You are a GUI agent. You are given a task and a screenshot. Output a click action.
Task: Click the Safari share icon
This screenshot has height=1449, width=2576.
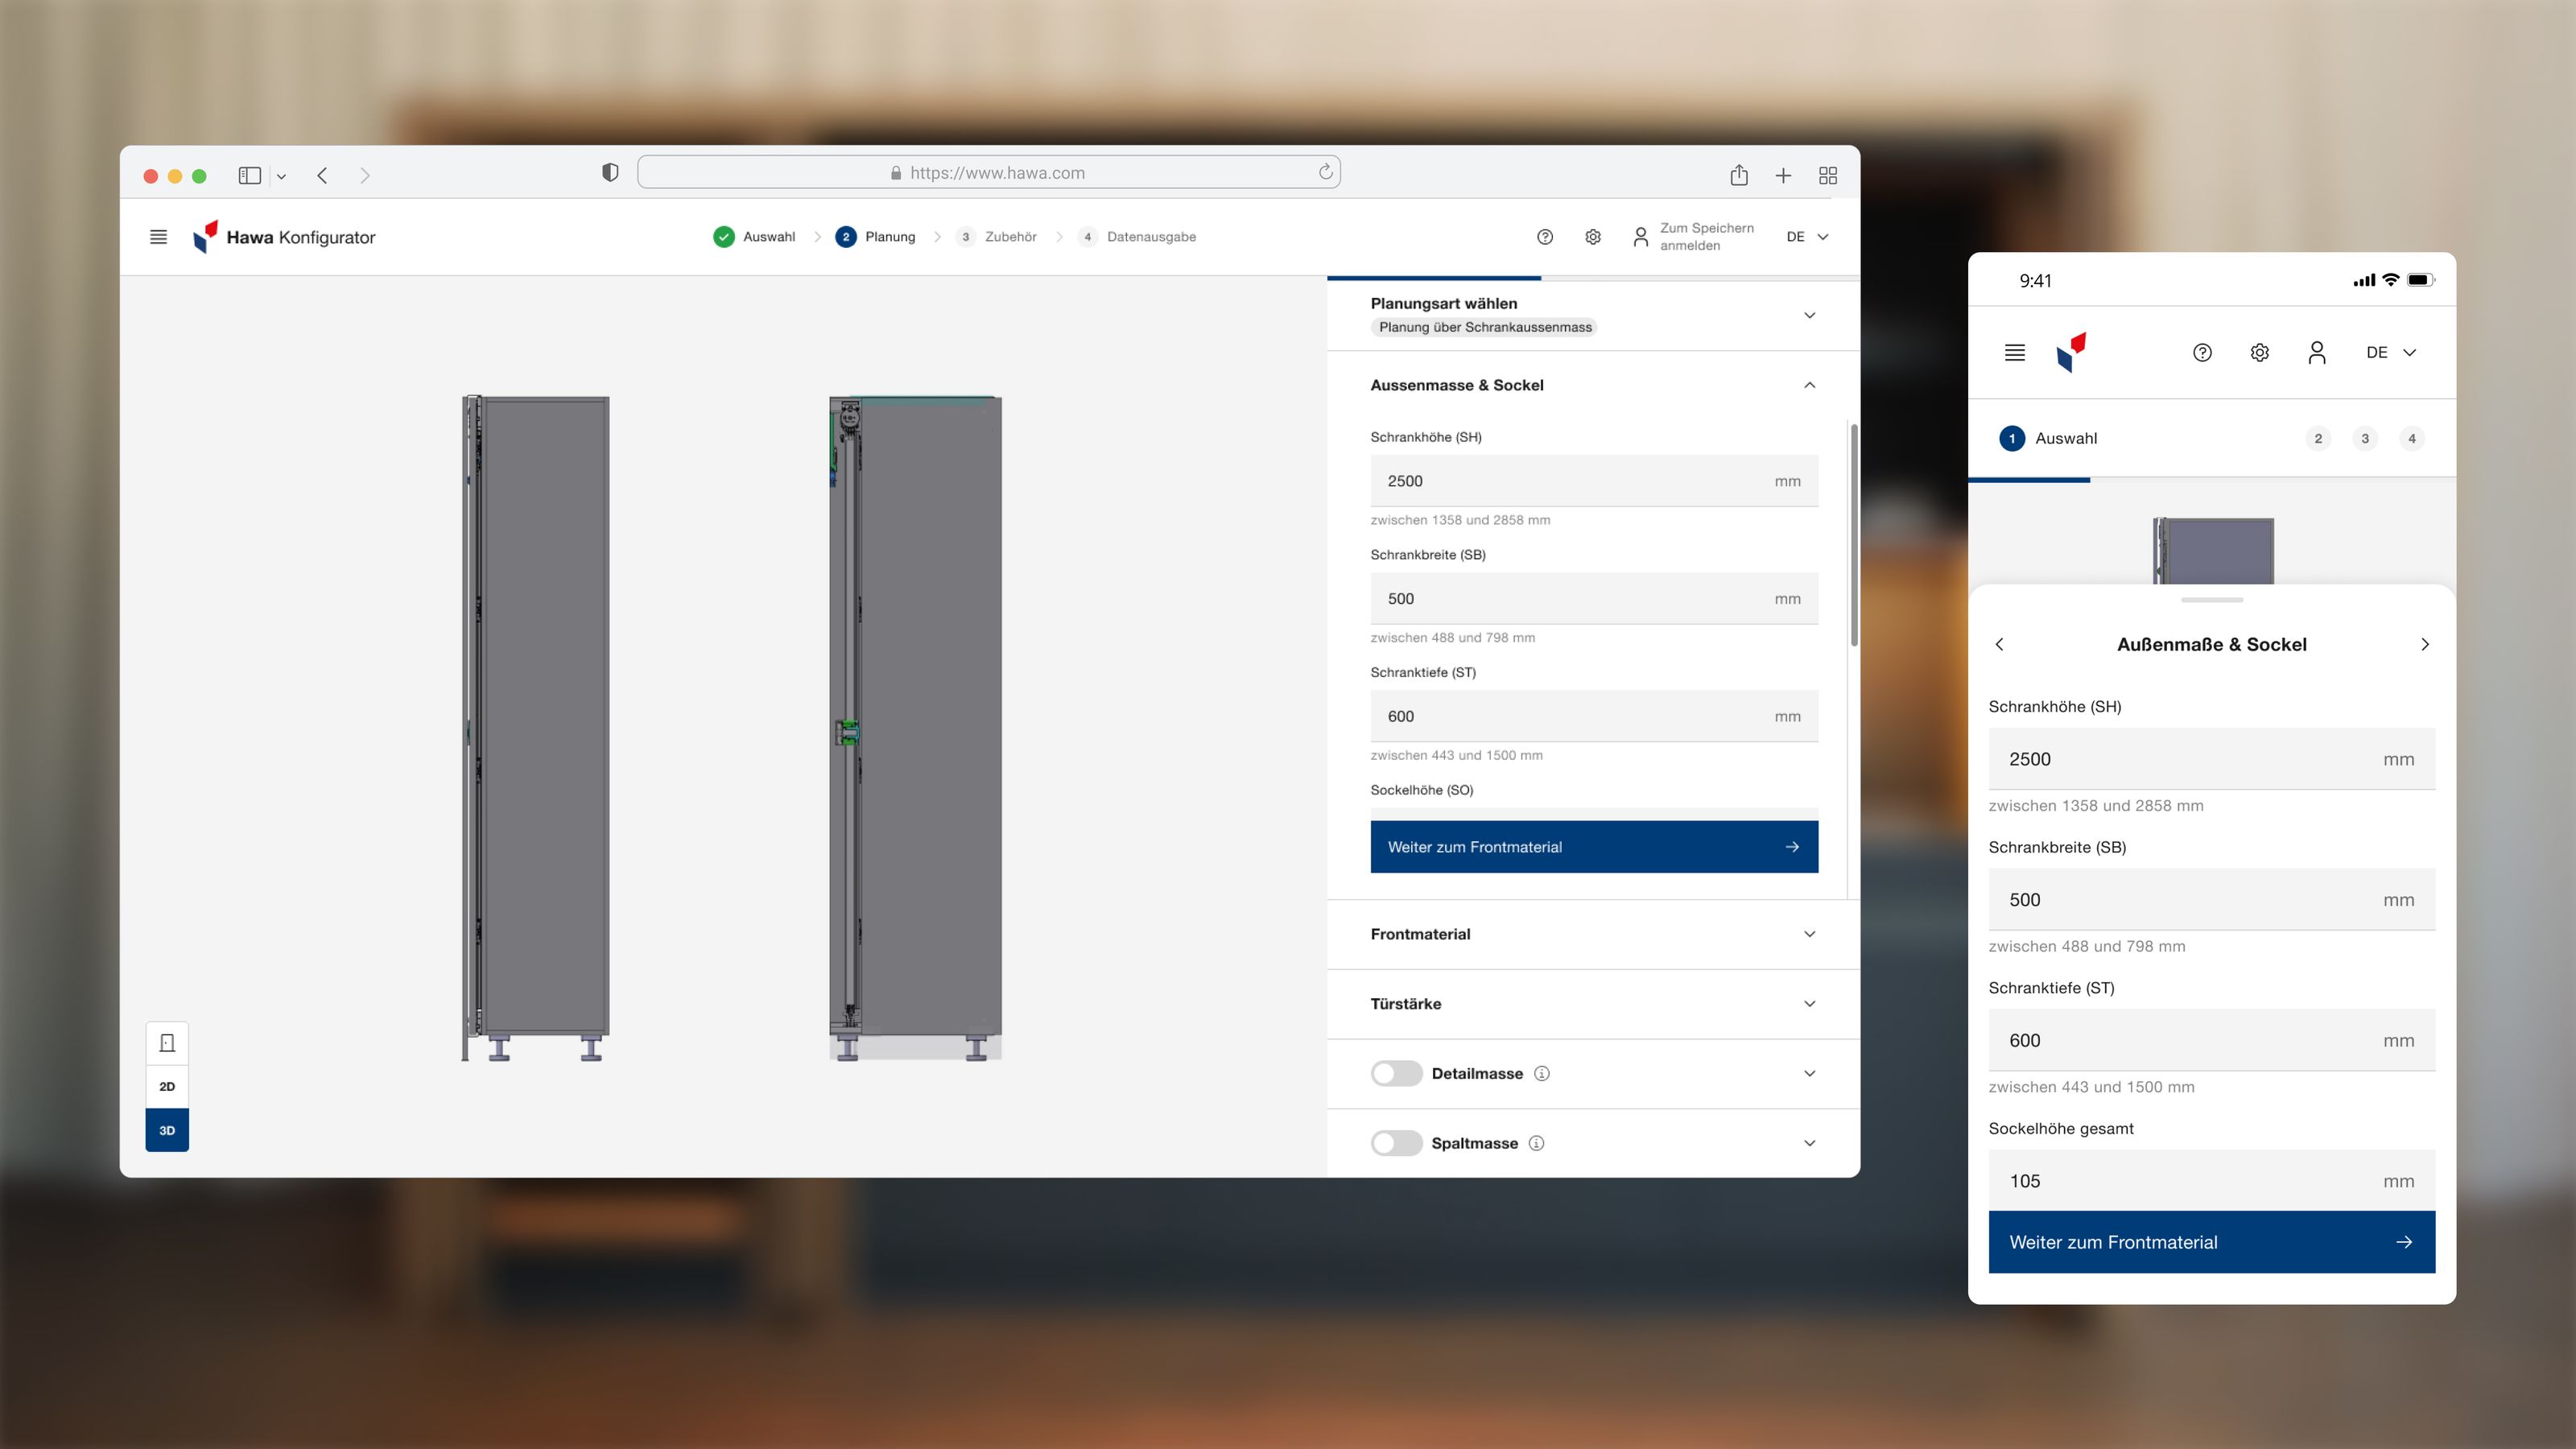tap(1739, 175)
